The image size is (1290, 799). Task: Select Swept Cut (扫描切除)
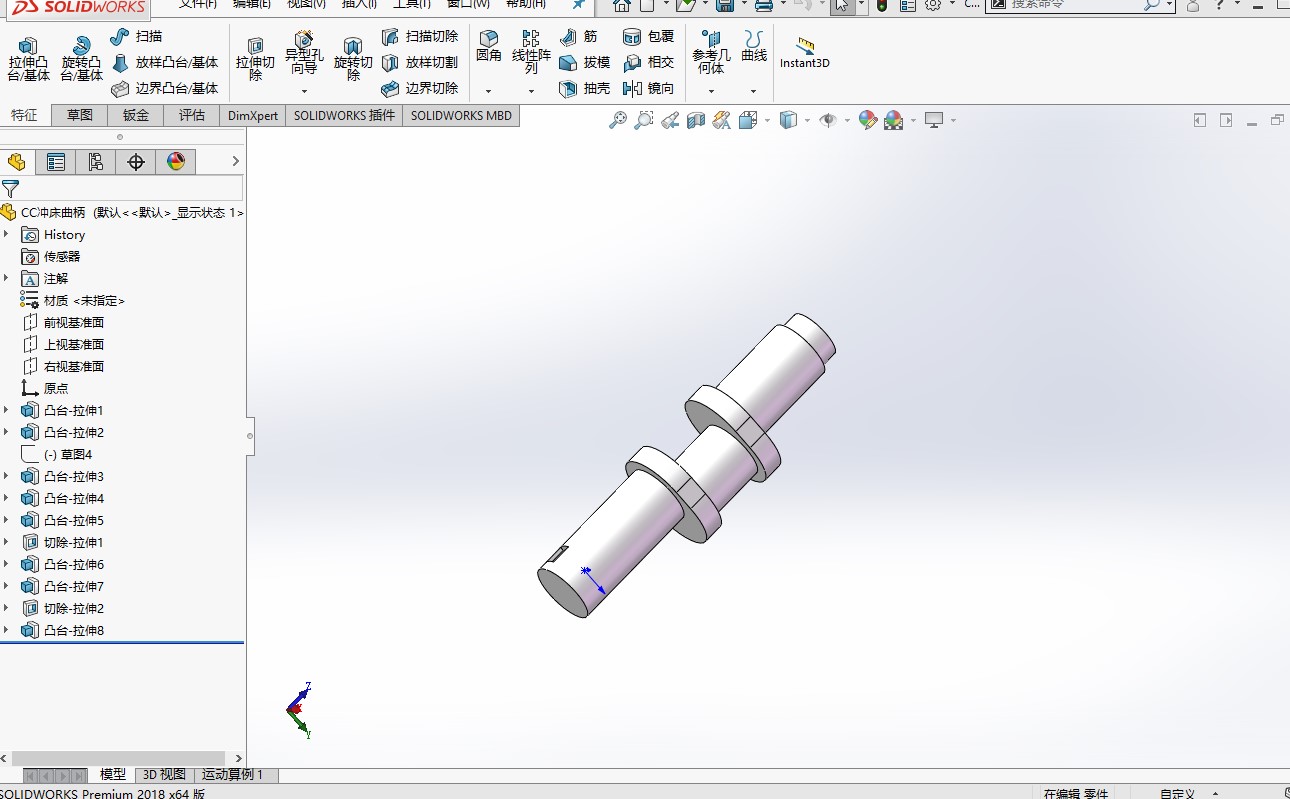click(420, 37)
